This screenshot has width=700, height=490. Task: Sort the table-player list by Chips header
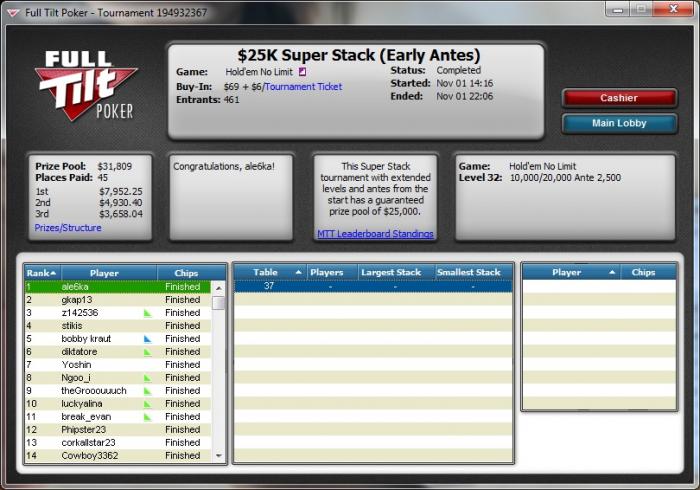click(x=649, y=272)
